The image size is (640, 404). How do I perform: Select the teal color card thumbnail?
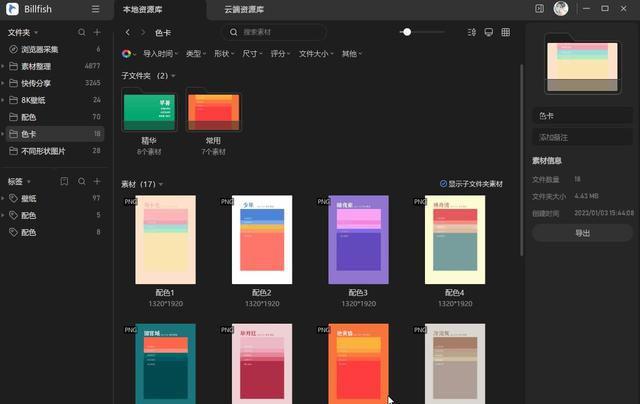coord(165,364)
